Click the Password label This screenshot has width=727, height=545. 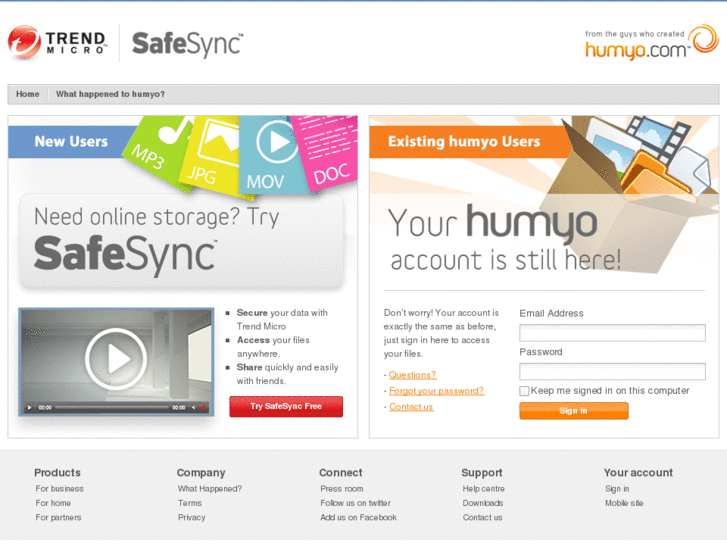(541, 352)
